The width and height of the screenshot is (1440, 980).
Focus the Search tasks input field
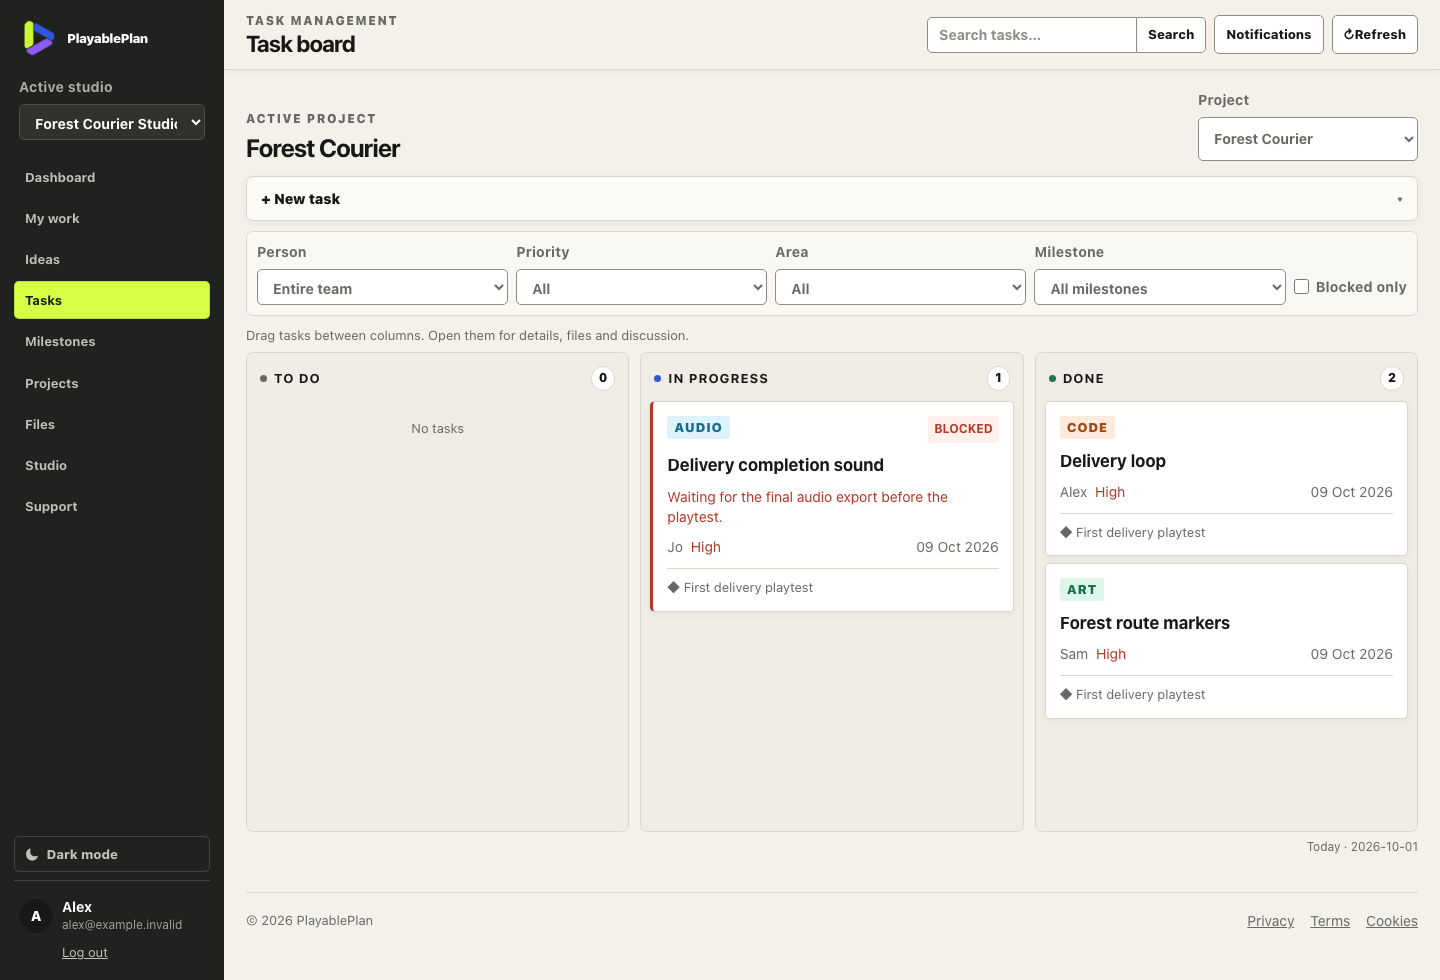1032,35
